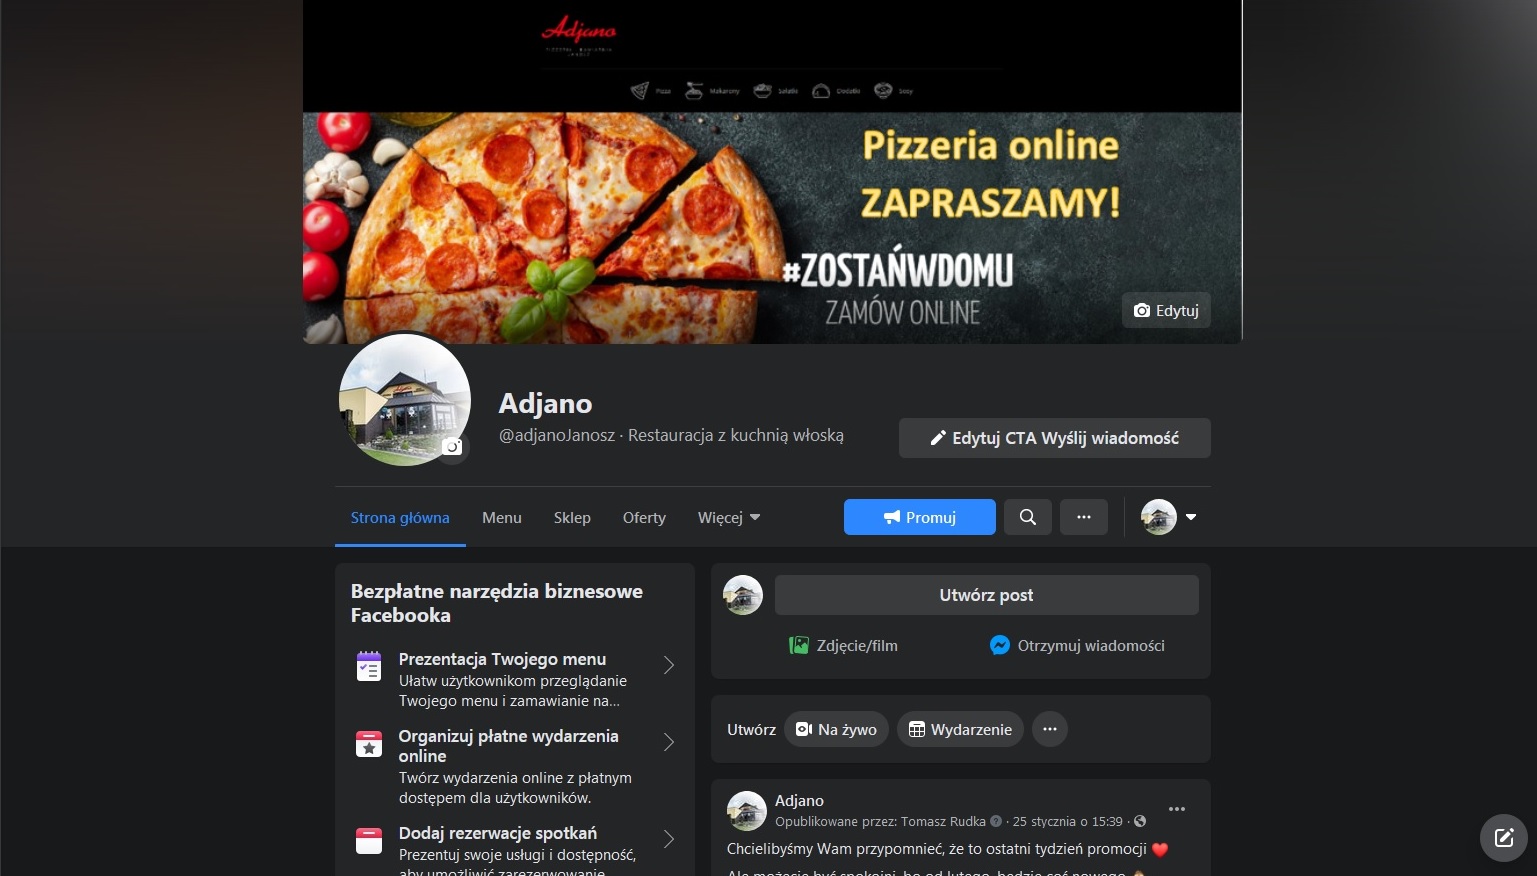
Task: Expand chevron beside Dodaj rezerwacje spotkań
Action: [x=669, y=839]
